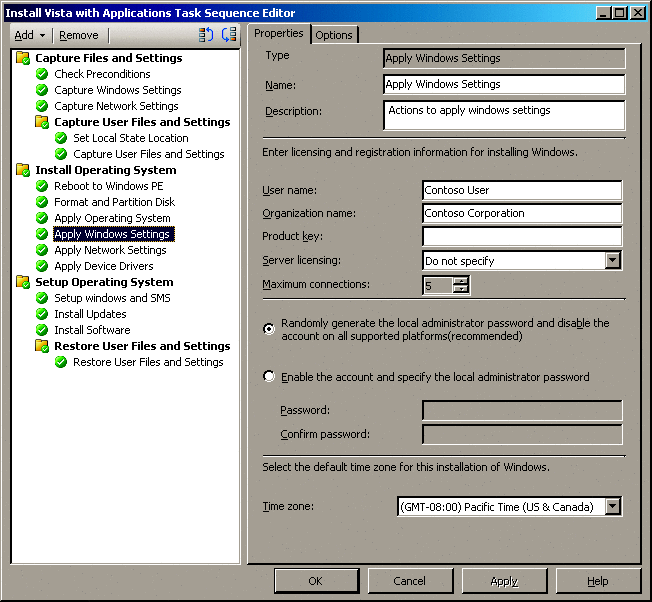652x602 pixels.
Task: Click the Capture Files and Settings folder icon
Action: coord(23,58)
